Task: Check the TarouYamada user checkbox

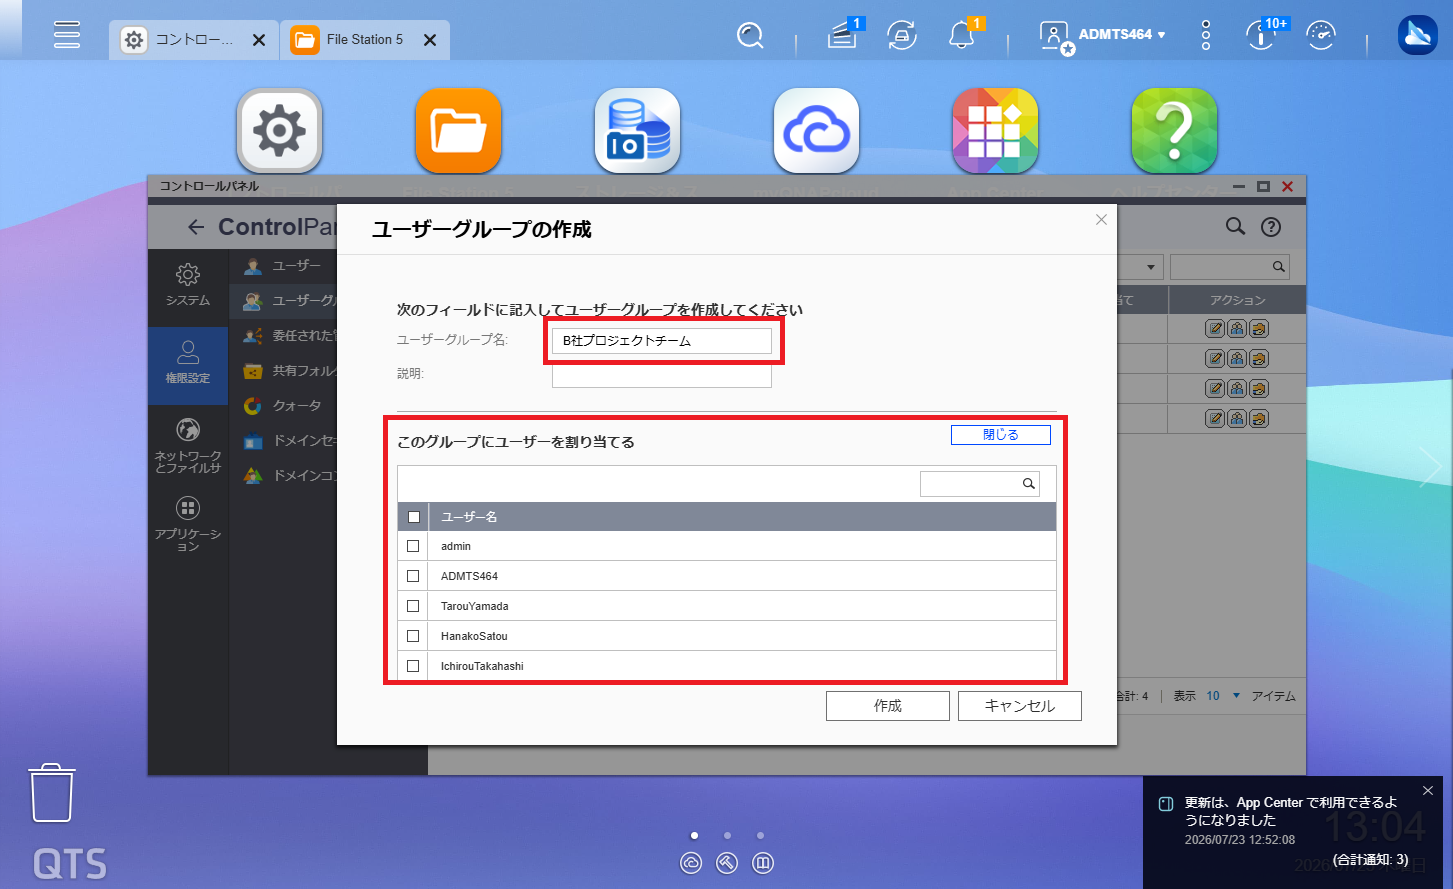Action: coord(413,606)
